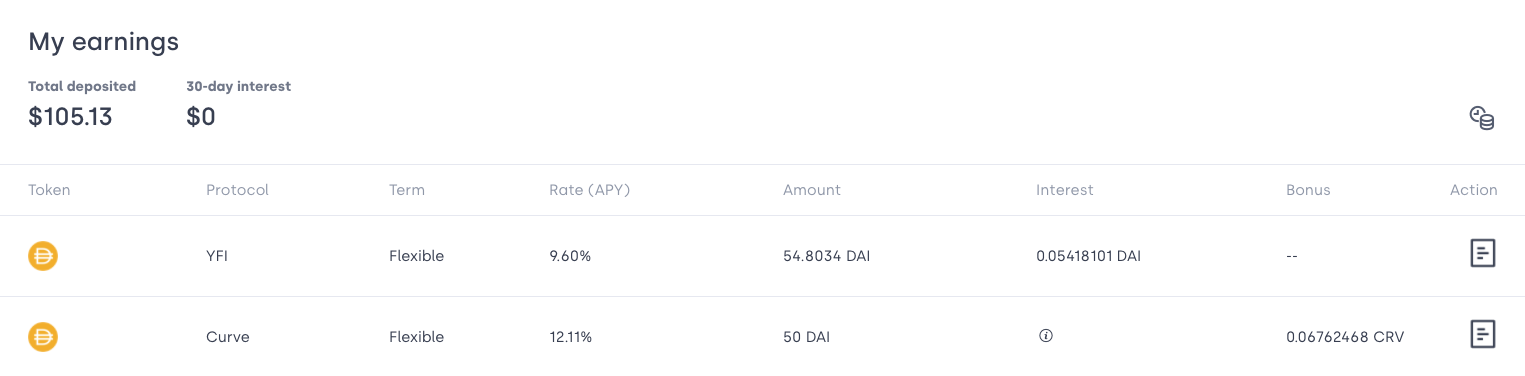Open details document icon for YFI row
Viewport: 1525px width, 376px height.
tap(1483, 254)
